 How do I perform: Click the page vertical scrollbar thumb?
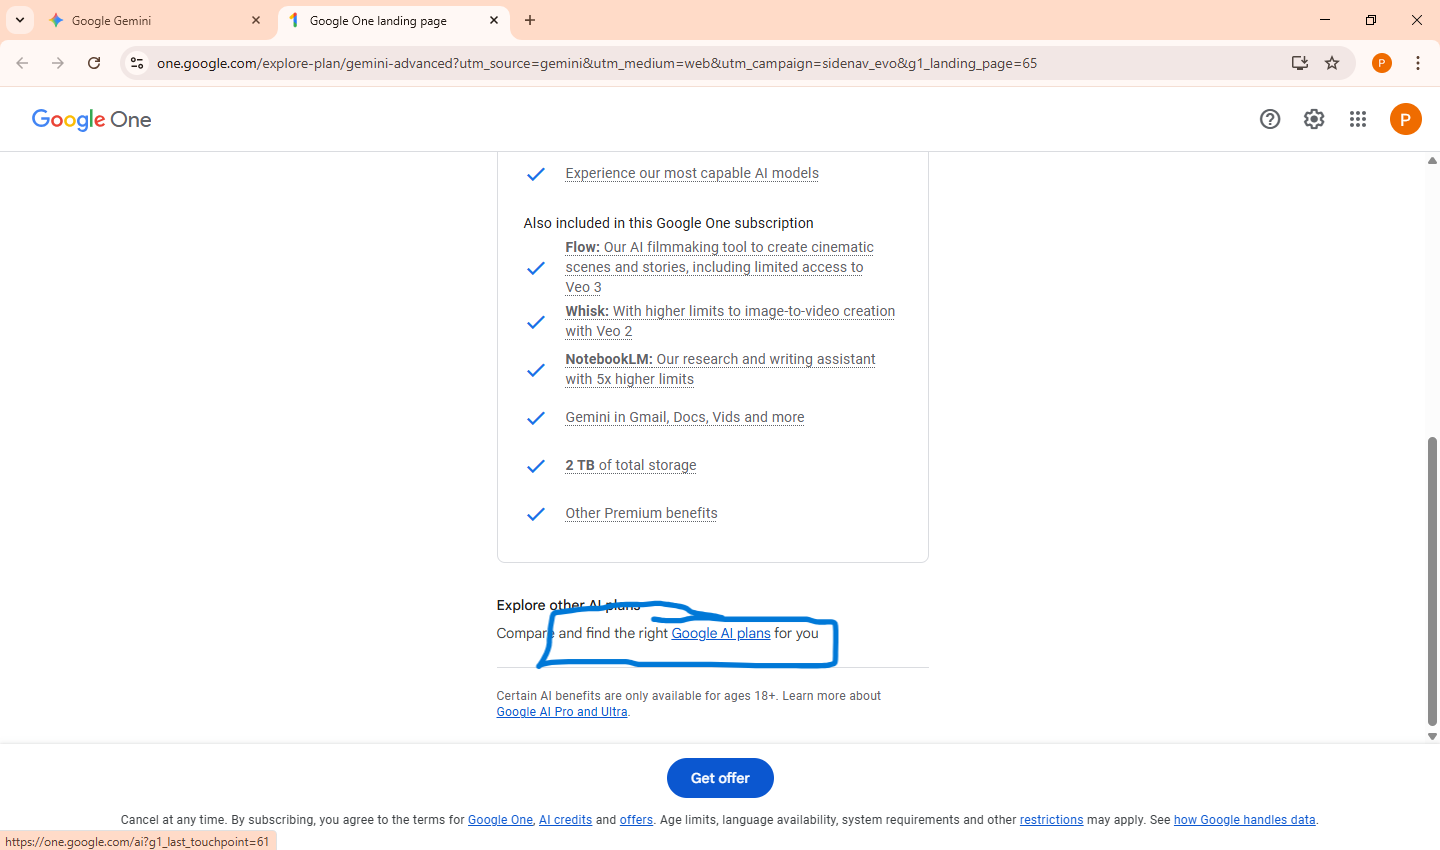[1432, 580]
